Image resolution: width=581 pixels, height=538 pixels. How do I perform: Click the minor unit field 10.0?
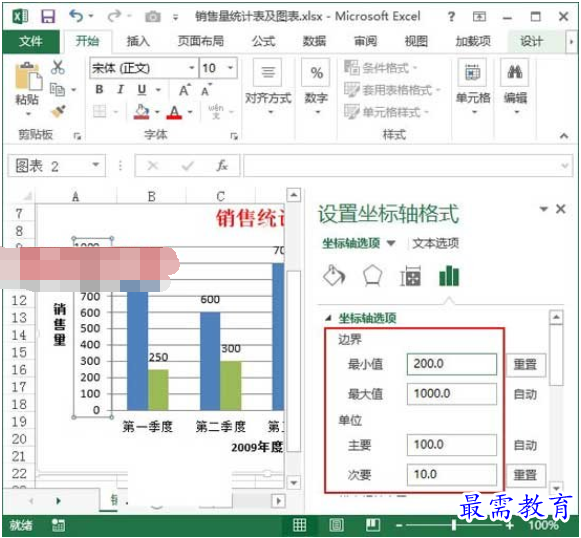tap(451, 474)
